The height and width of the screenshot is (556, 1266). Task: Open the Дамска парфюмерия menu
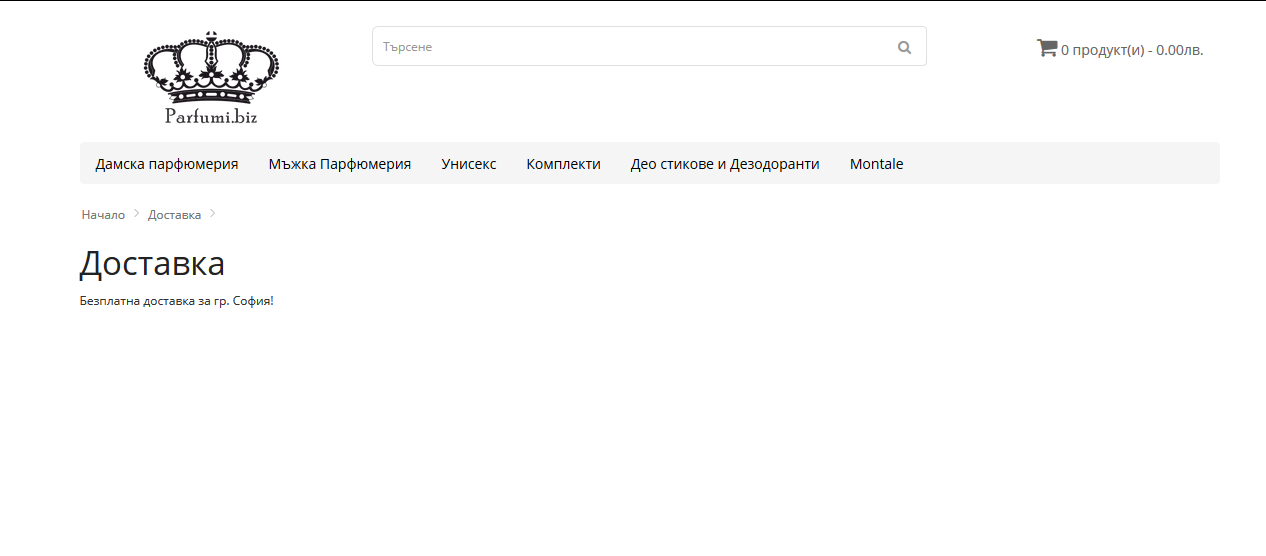pyautogui.click(x=167, y=164)
